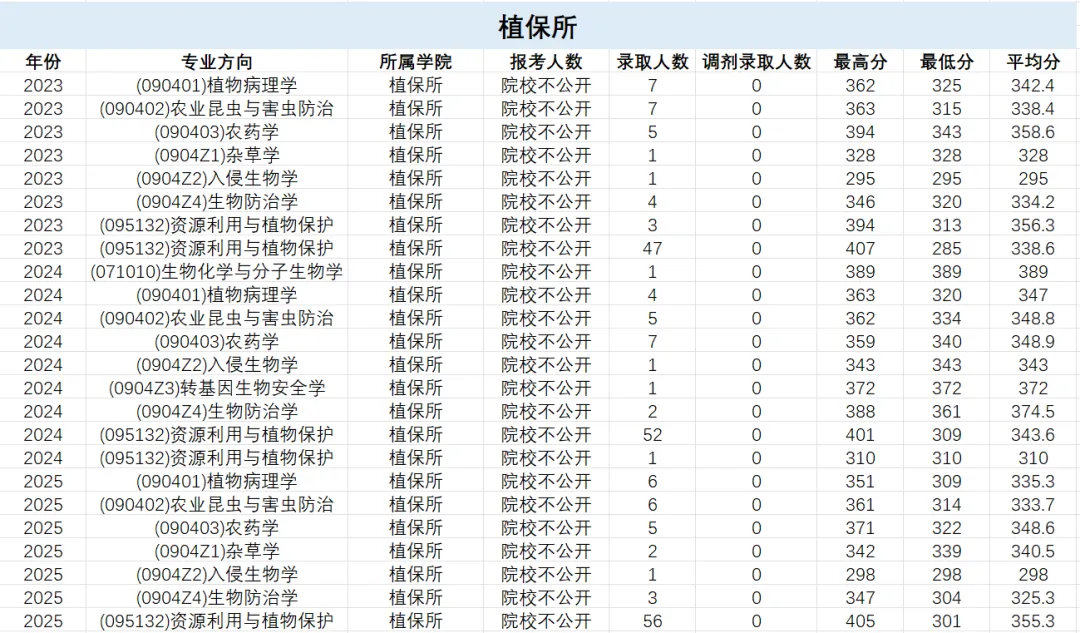Select highest score cell 351
The width and height of the screenshot is (1080, 633).
point(860,481)
